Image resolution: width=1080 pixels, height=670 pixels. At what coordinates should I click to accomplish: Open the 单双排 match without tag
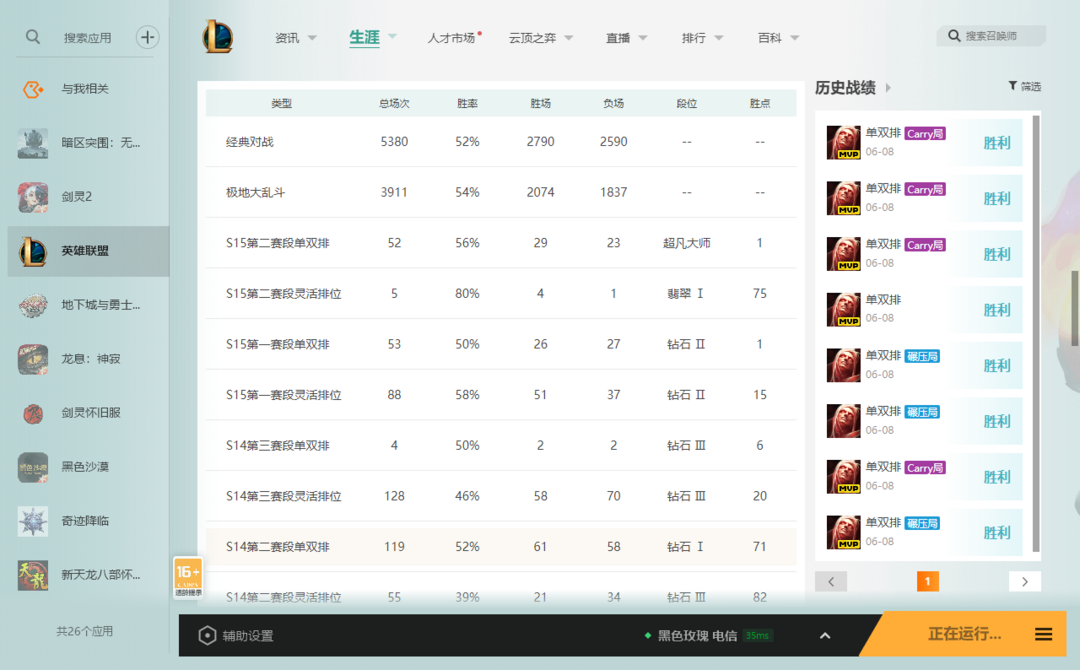click(924, 310)
